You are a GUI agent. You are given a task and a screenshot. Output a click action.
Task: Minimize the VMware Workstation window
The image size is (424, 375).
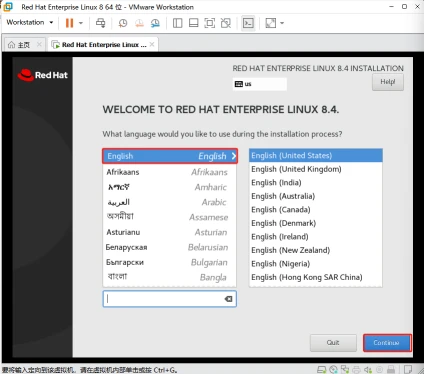pos(392,6)
